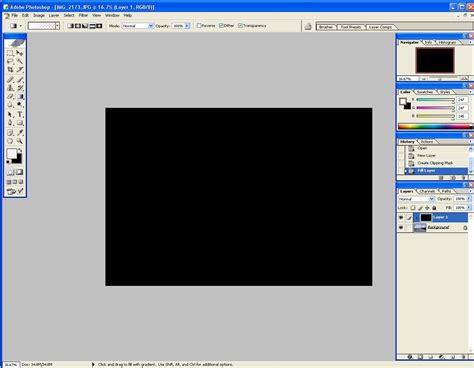Click the red R slider in Color panel
The height and width of the screenshot is (368, 474).
pos(435,100)
